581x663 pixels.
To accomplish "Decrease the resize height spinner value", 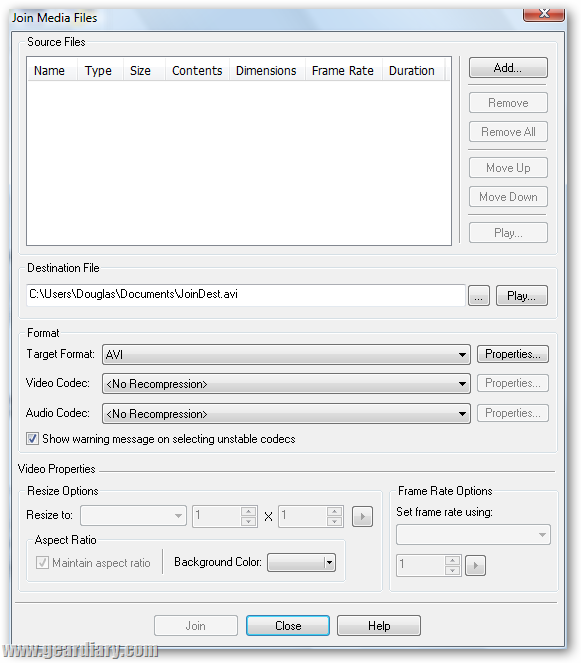I will (x=334, y=521).
